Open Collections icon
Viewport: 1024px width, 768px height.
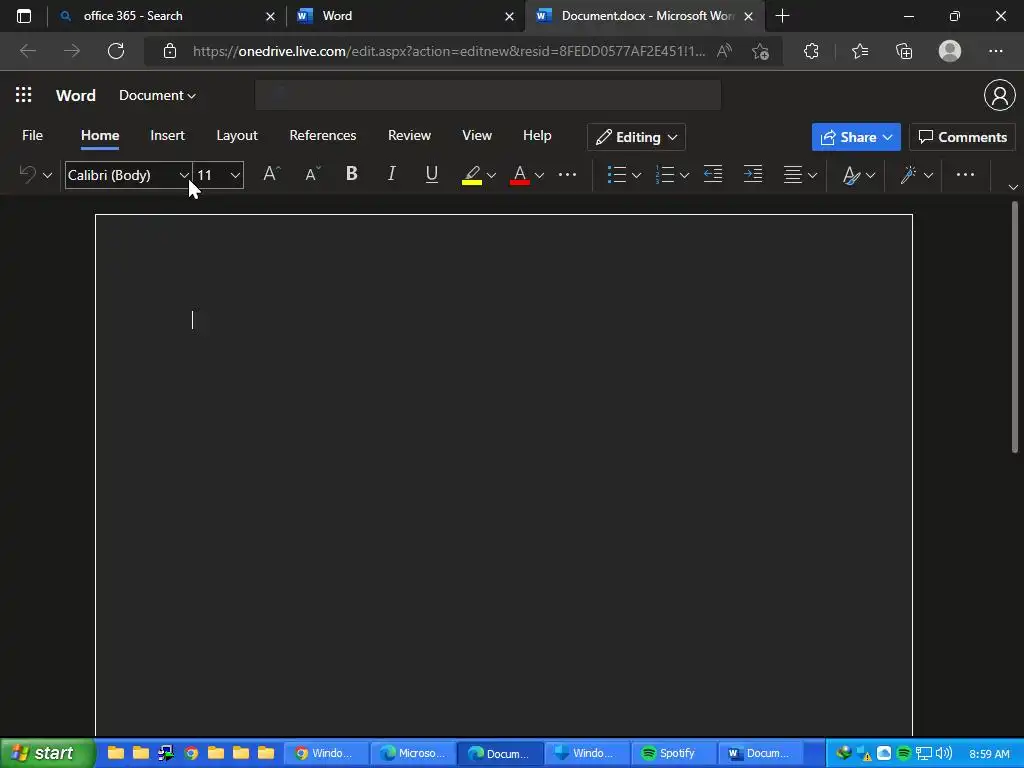(x=904, y=51)
